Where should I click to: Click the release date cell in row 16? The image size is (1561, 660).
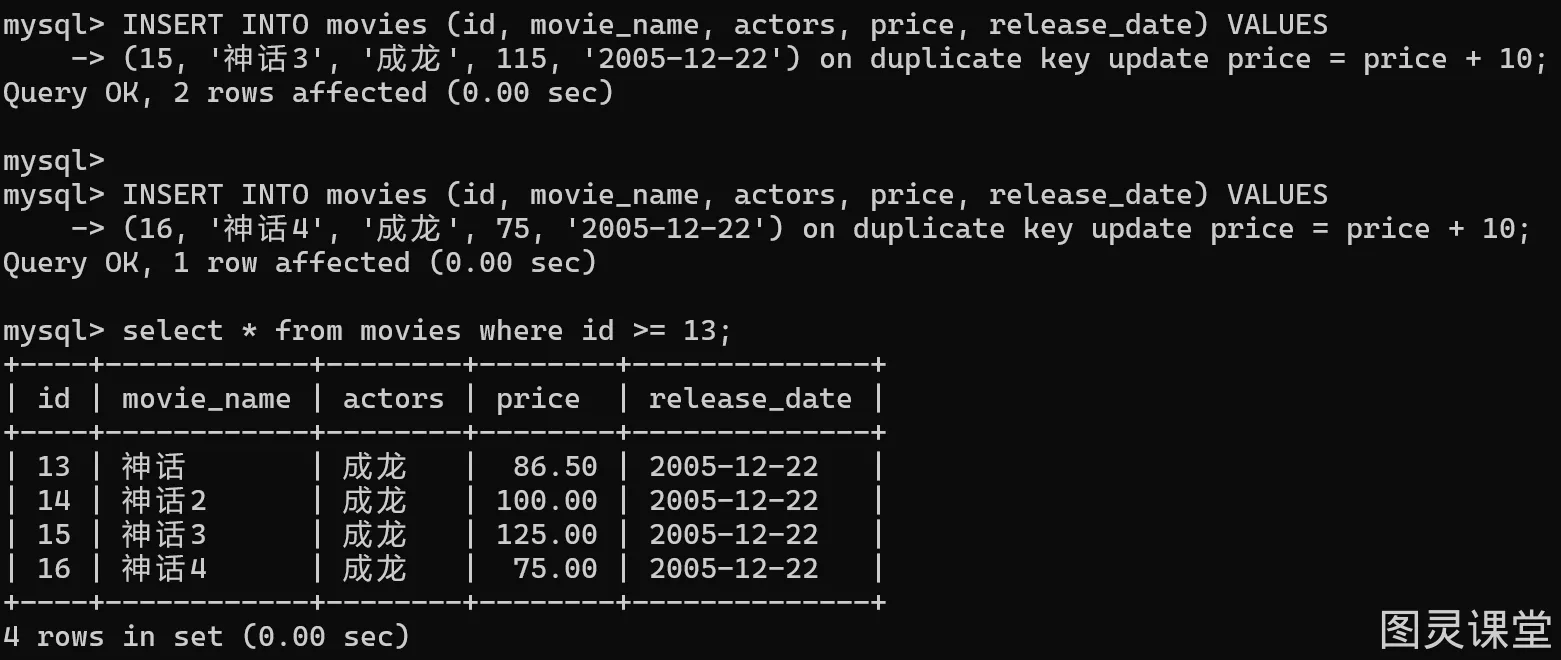733,569
